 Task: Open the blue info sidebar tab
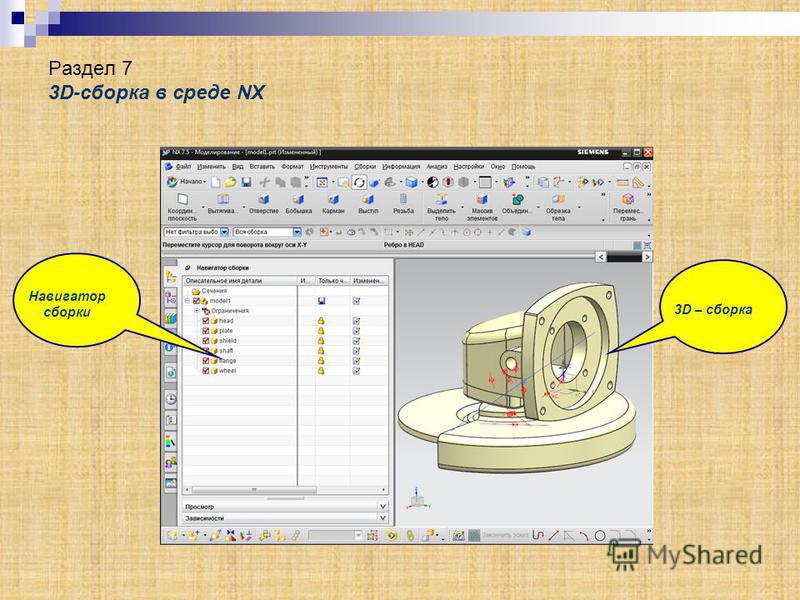click(170, 348)
